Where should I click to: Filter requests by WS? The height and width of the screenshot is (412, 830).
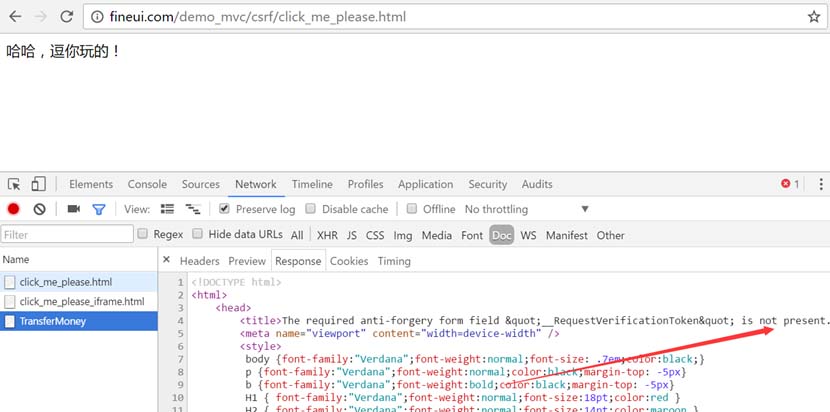pyautogui.click(x=528, y=235)
